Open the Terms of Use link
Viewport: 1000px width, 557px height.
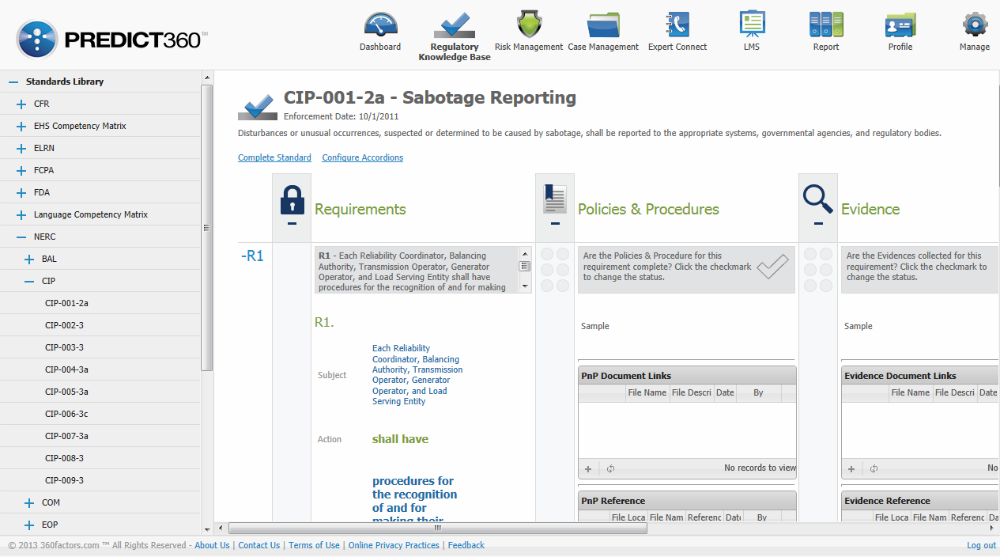click(314, 546)
